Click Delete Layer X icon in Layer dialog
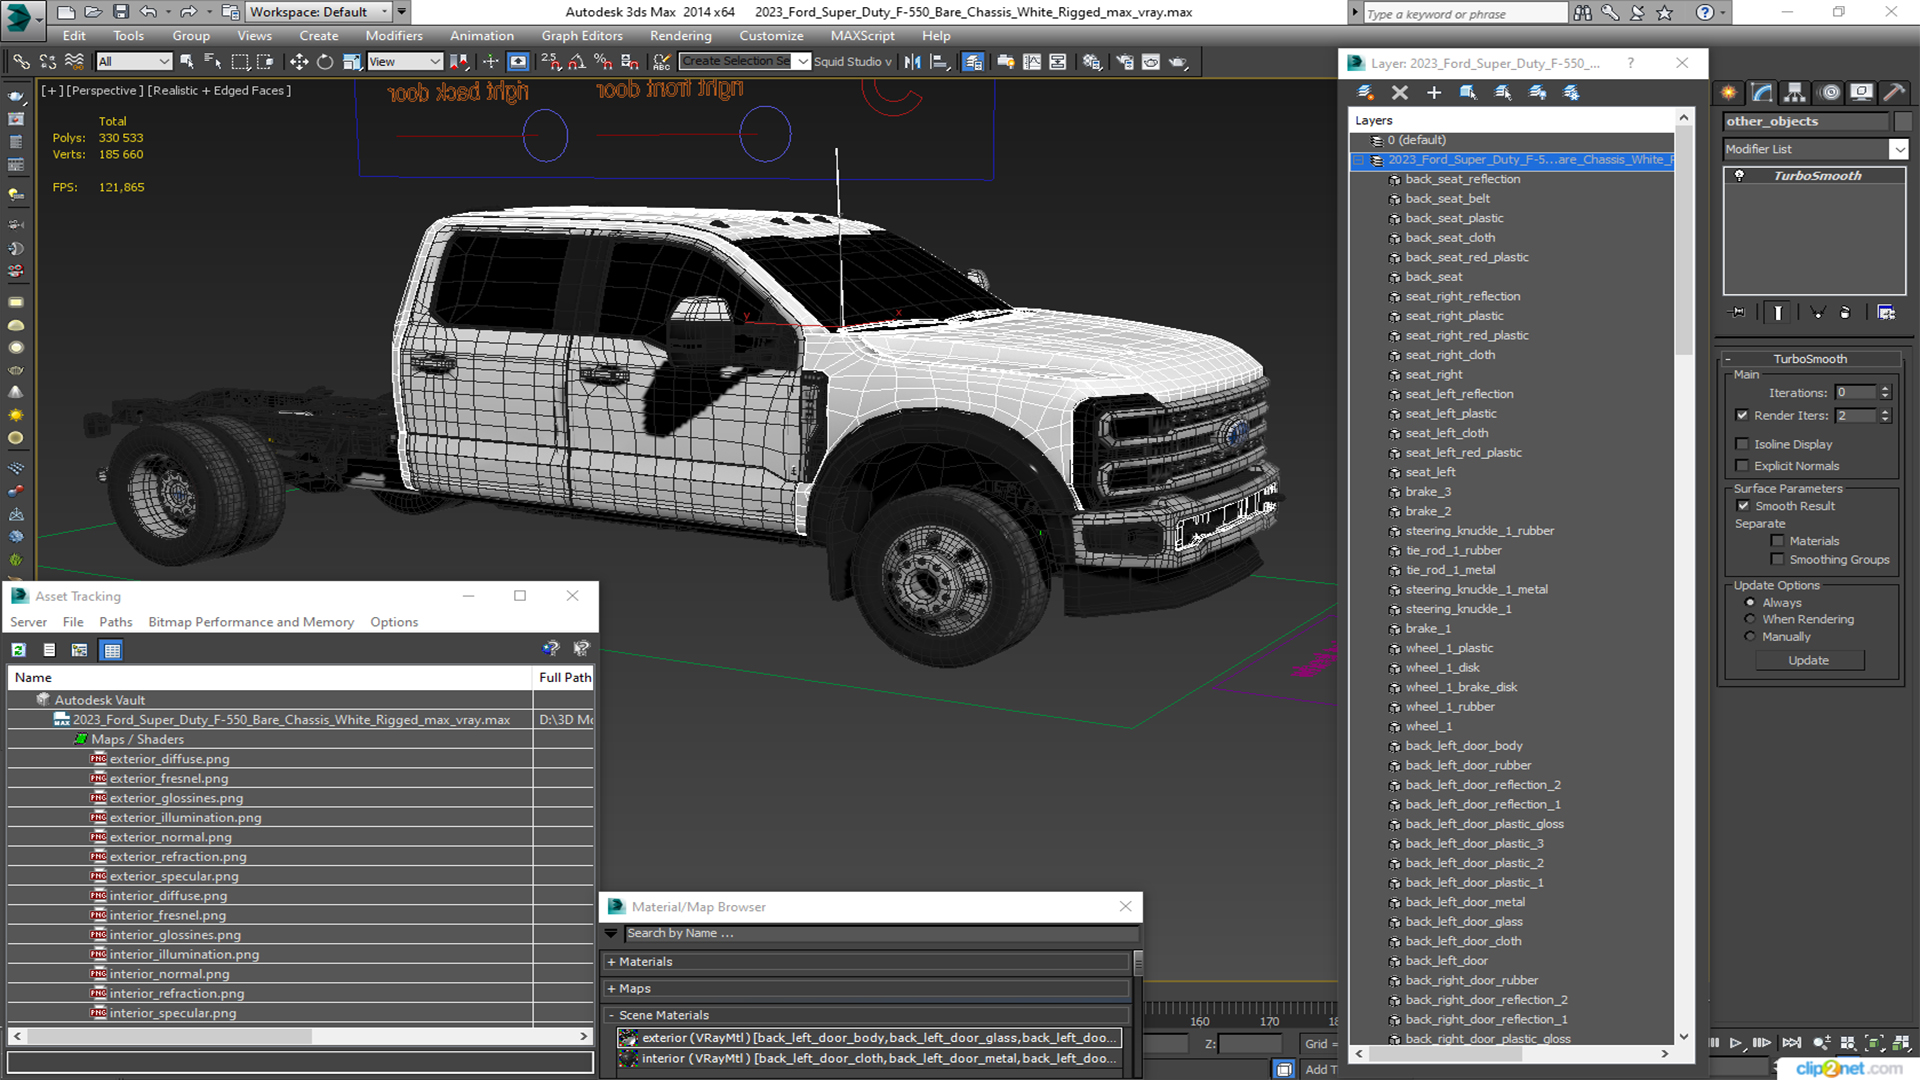Image resolution: width=1920 pixels, height=1080 pixels. click(x=1400, y=92)
